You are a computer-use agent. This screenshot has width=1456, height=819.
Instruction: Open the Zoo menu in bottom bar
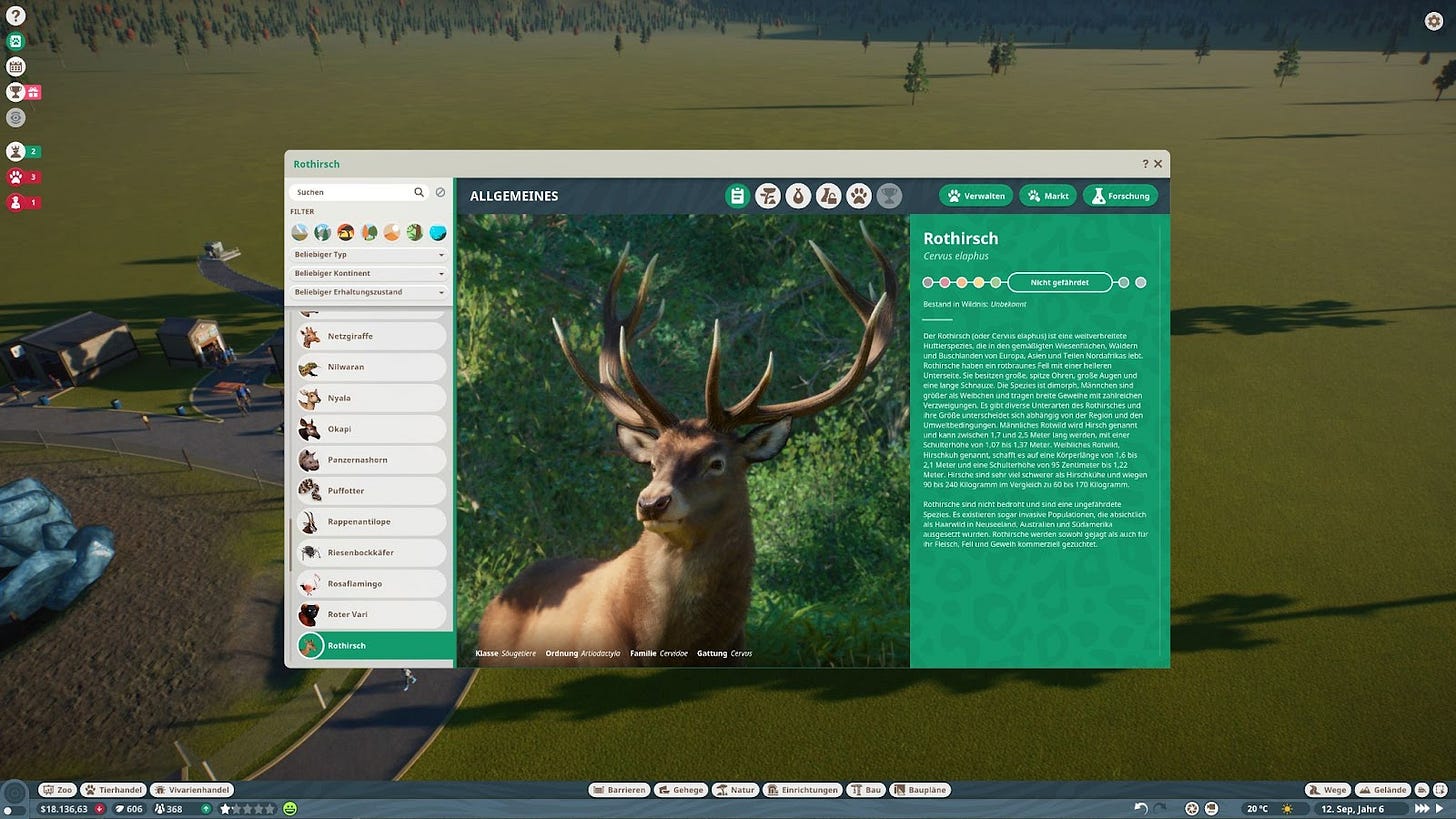point(58,790)
